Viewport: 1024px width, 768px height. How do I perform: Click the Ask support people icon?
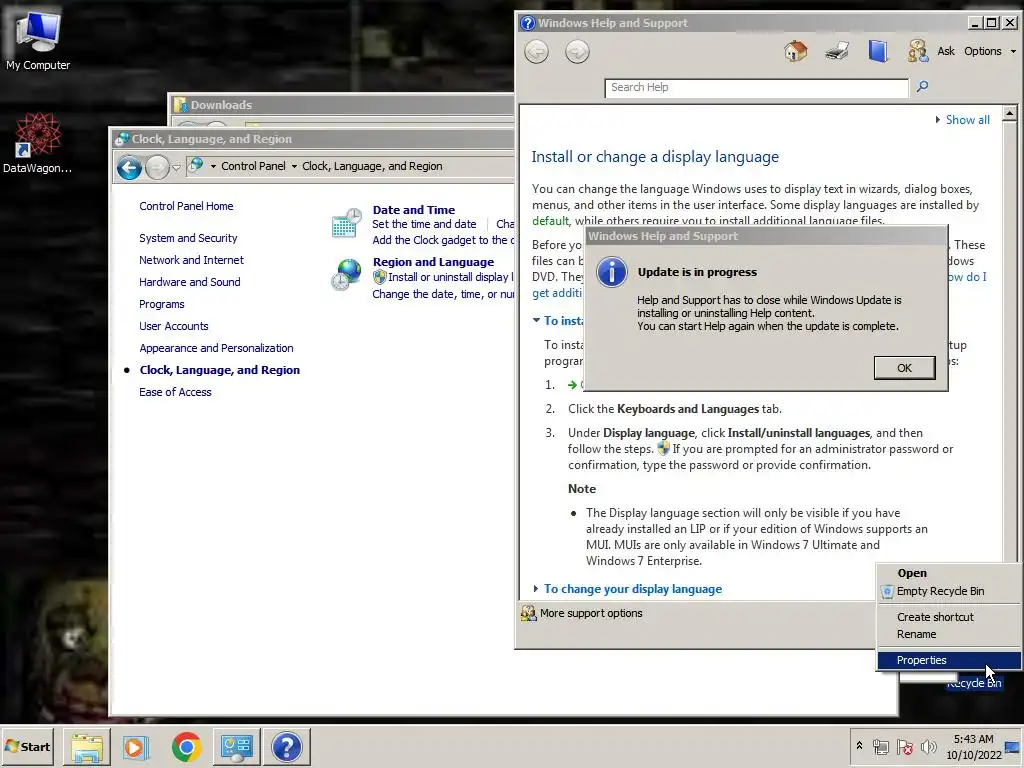918,51
